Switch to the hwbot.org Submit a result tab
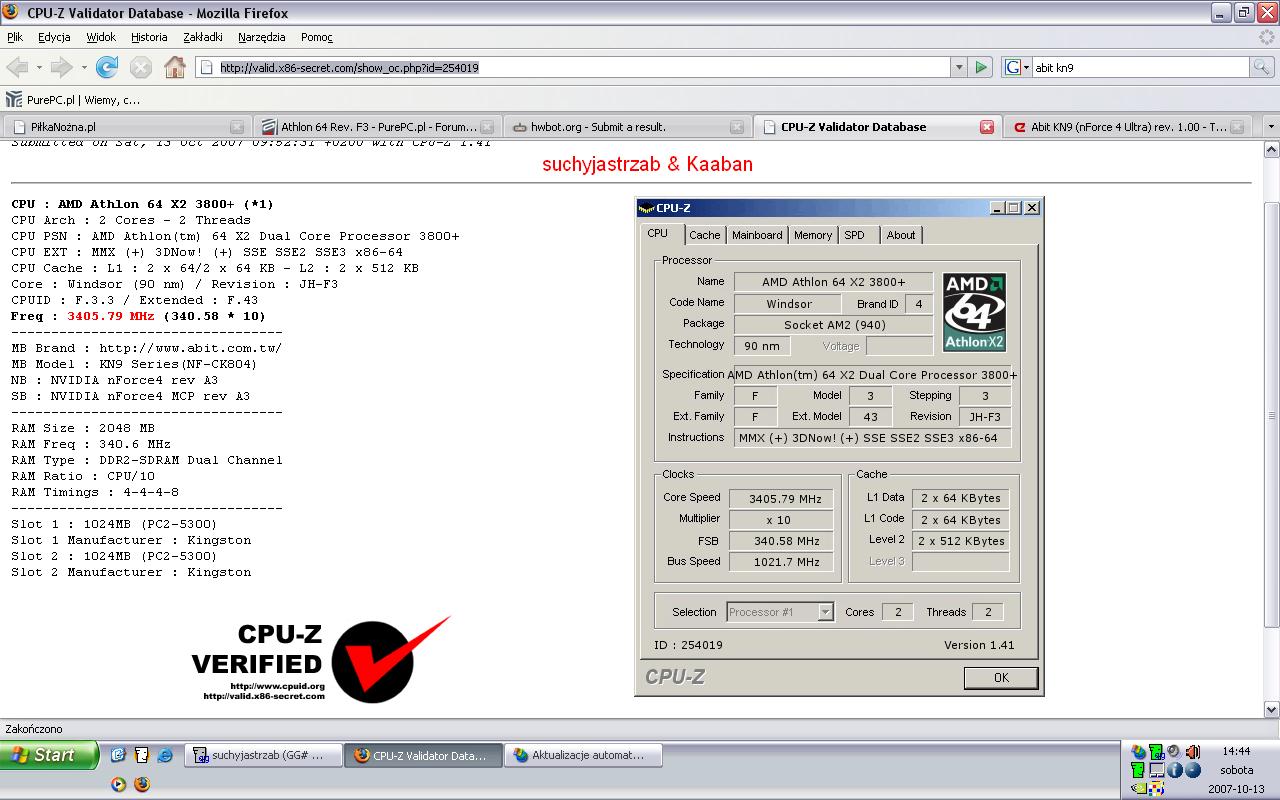 point(627,127)
